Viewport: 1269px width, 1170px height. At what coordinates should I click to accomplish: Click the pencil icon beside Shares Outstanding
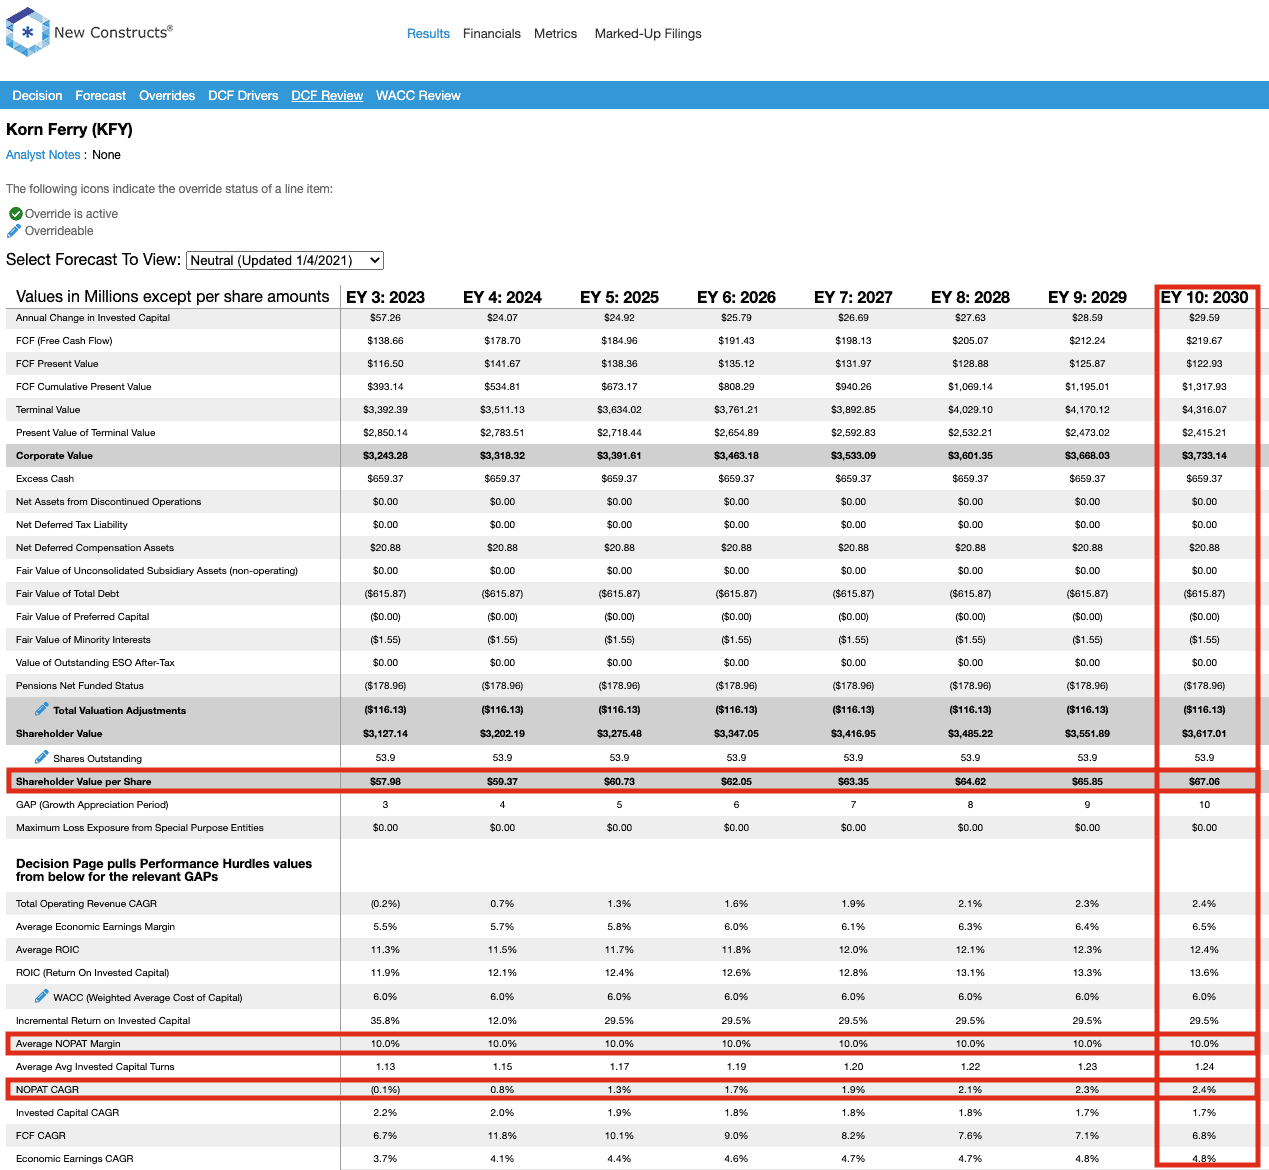point(41,757)
